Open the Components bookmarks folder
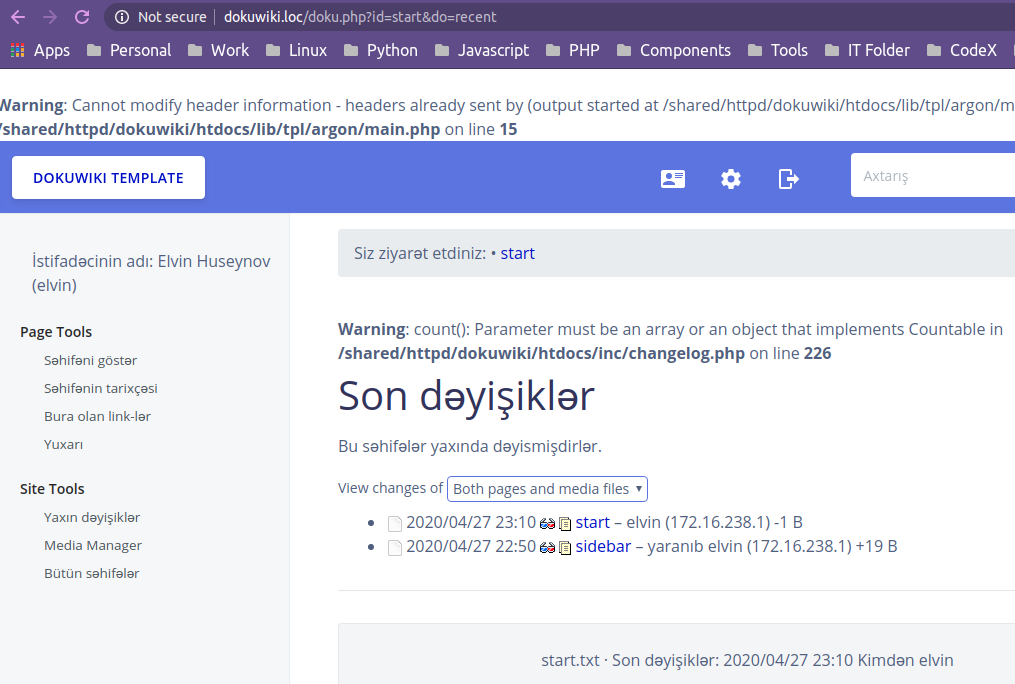1015x684 pixels. pyautogui.click(x=674, y=50)
